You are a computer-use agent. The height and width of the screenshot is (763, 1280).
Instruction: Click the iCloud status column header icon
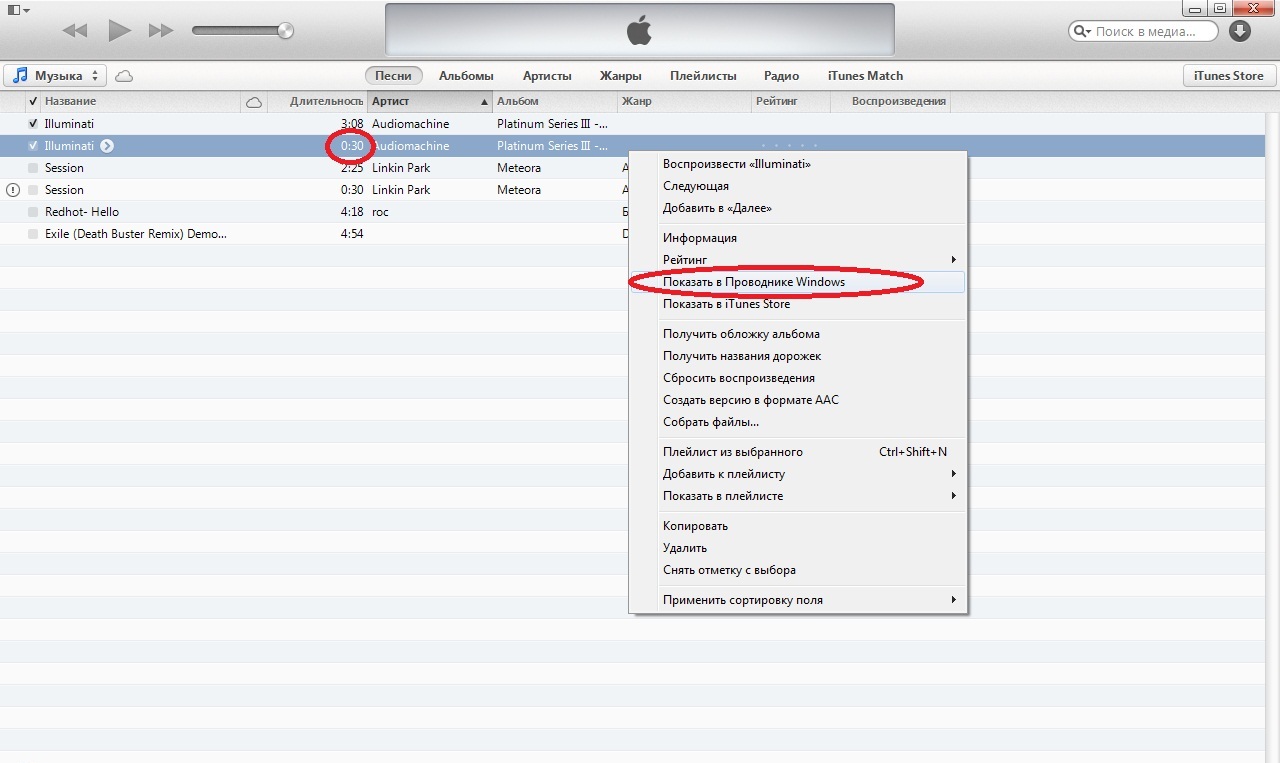(254, 102)
